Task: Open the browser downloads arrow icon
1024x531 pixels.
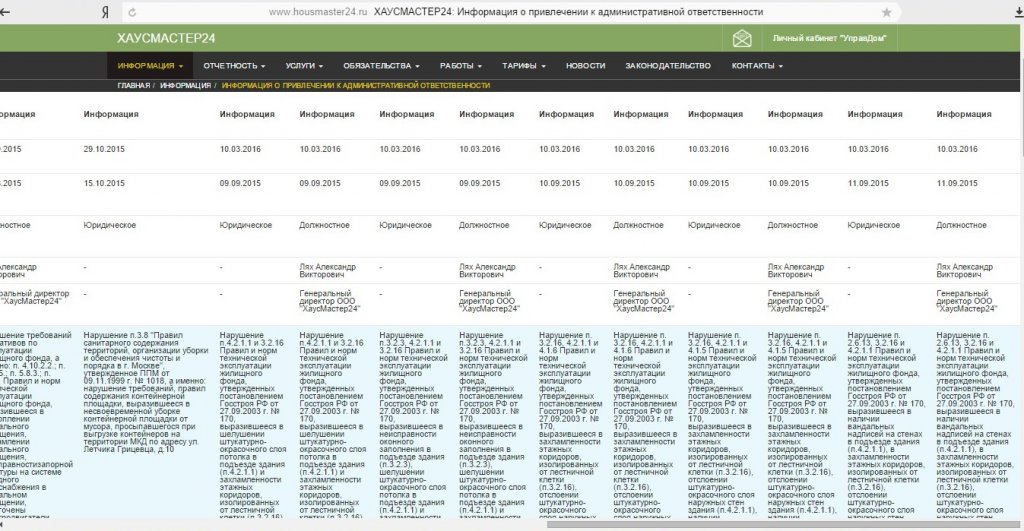Action: [x=1017, y=12]
